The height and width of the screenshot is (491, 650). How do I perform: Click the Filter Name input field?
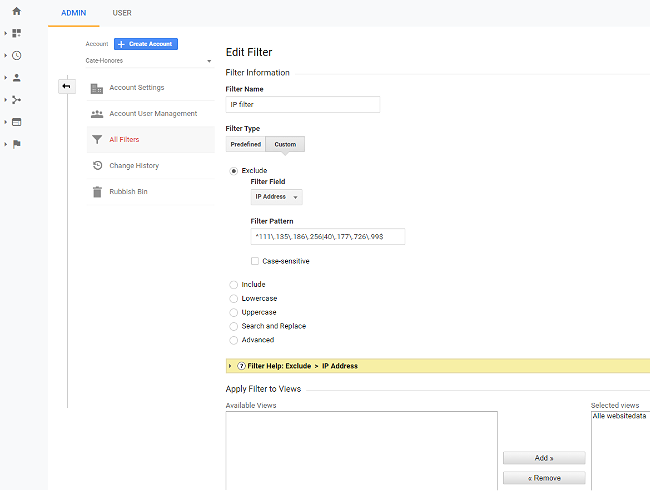[303, 105]
